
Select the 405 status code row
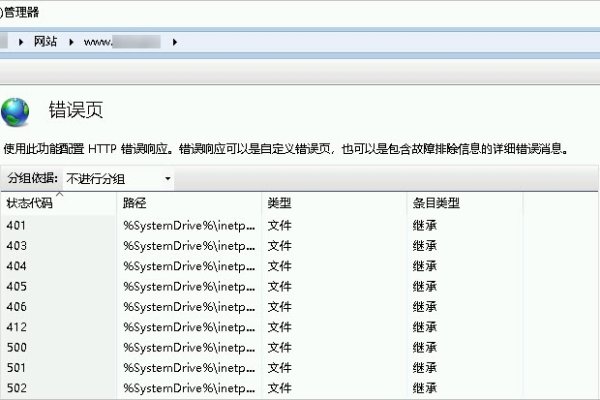click(261, 286)
